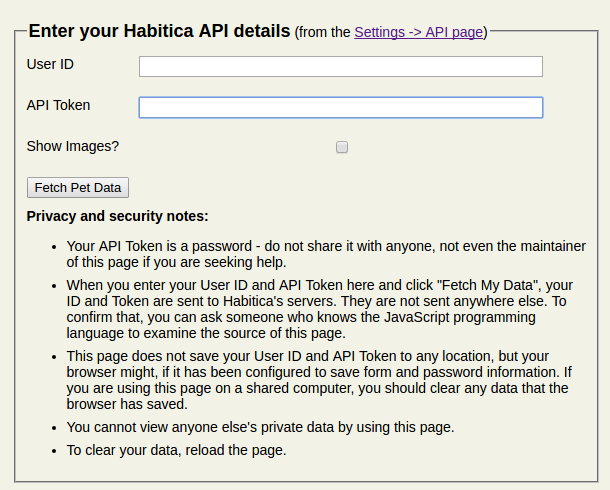Click the Enter your Habitica API details heading

[x=160, y=31]
